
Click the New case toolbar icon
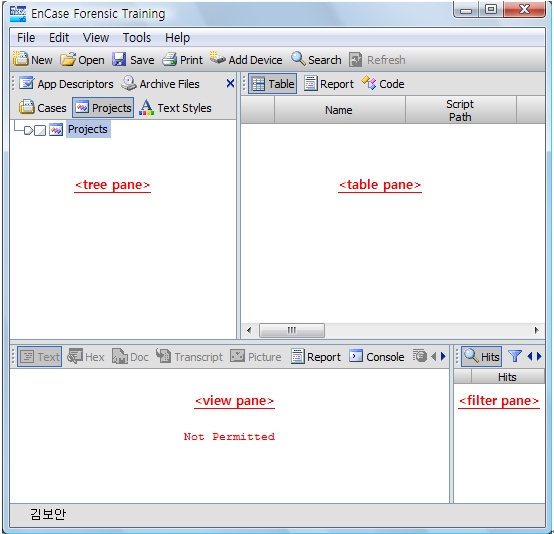tap(20, 59)
